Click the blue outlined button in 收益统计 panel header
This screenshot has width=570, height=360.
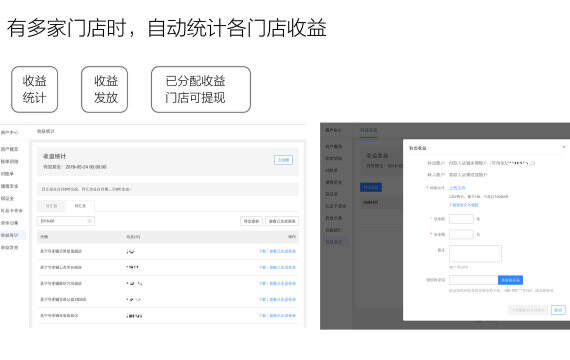pos(283,160)
